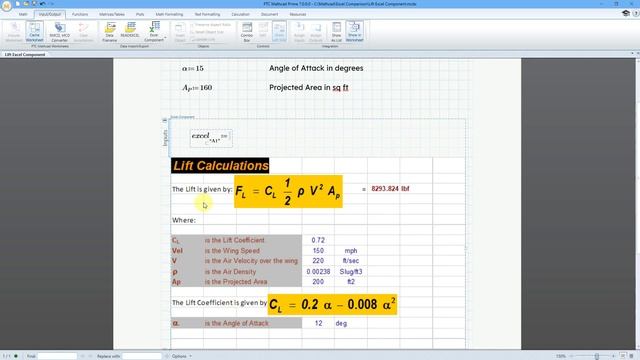Click the mph unit cell
Image resolution: width=640 pixels, height=360 pixels.
tap(351, 251)
